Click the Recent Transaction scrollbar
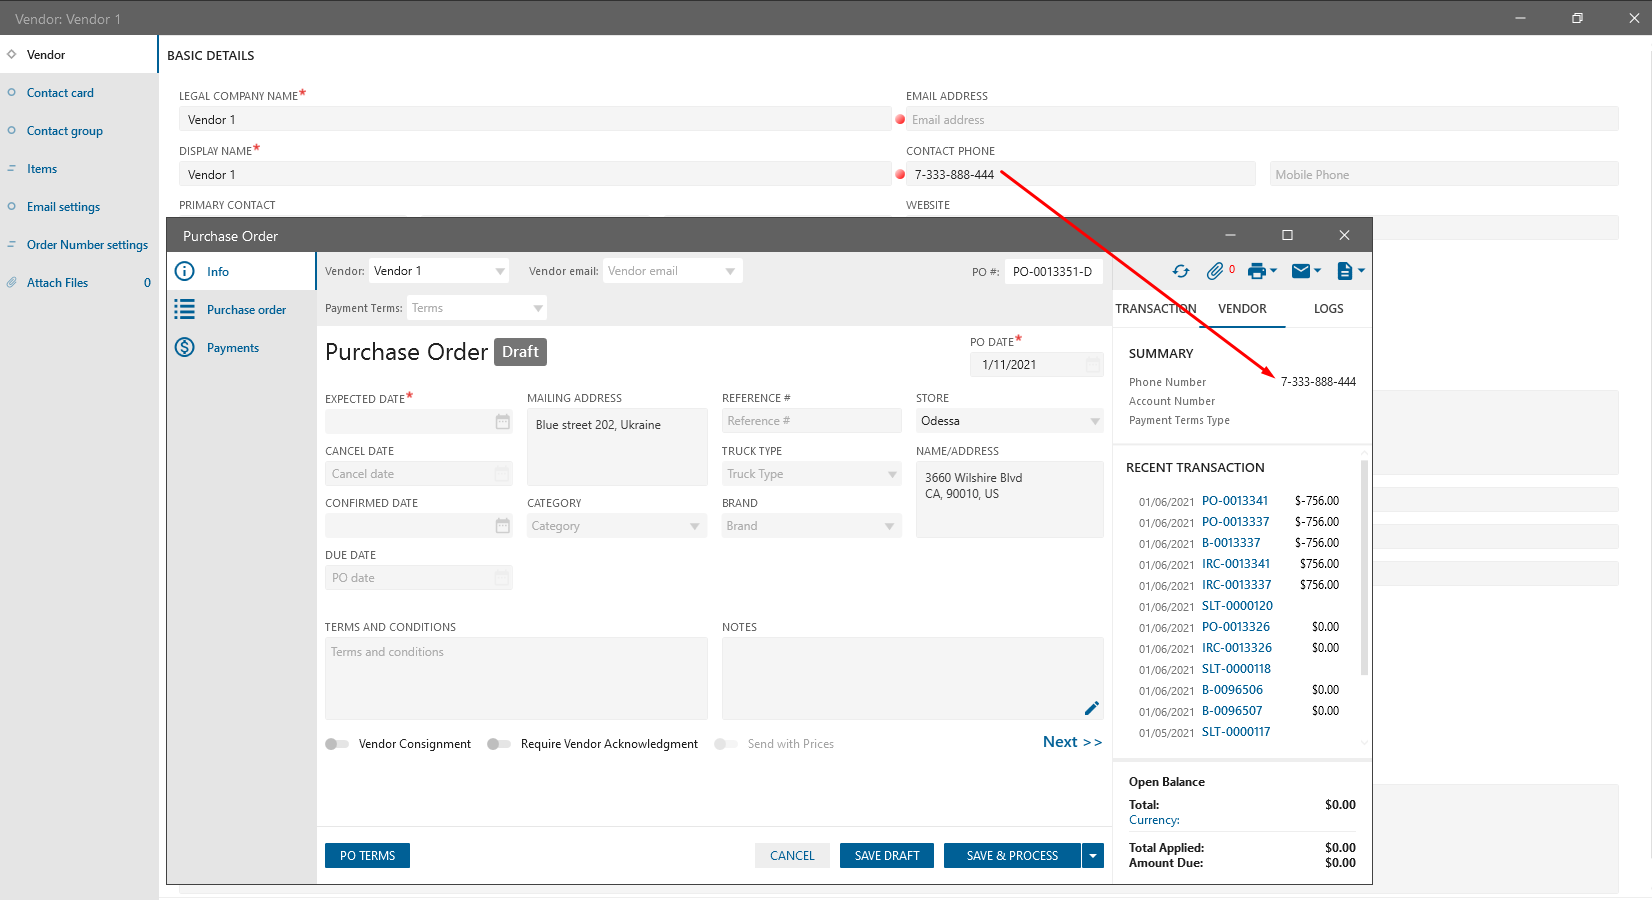 (x=1364, y=568)
